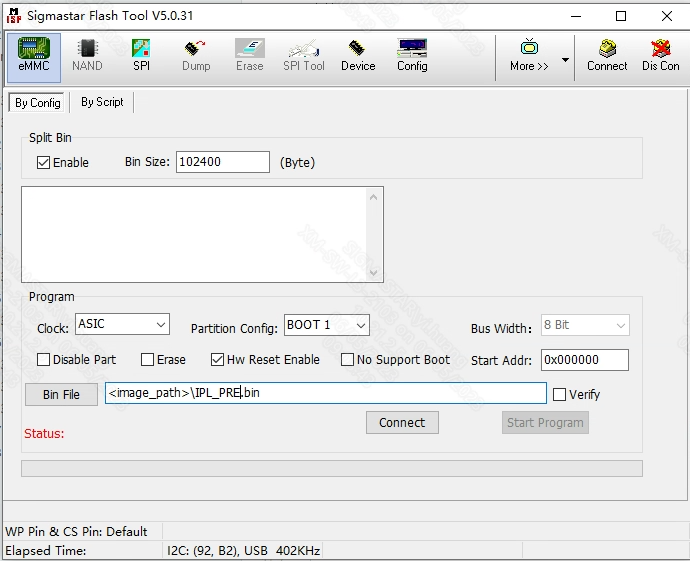Open the Partition Config BOOT 1 dropdown
Screen dimensions: 690x561
tap(327, 325)
